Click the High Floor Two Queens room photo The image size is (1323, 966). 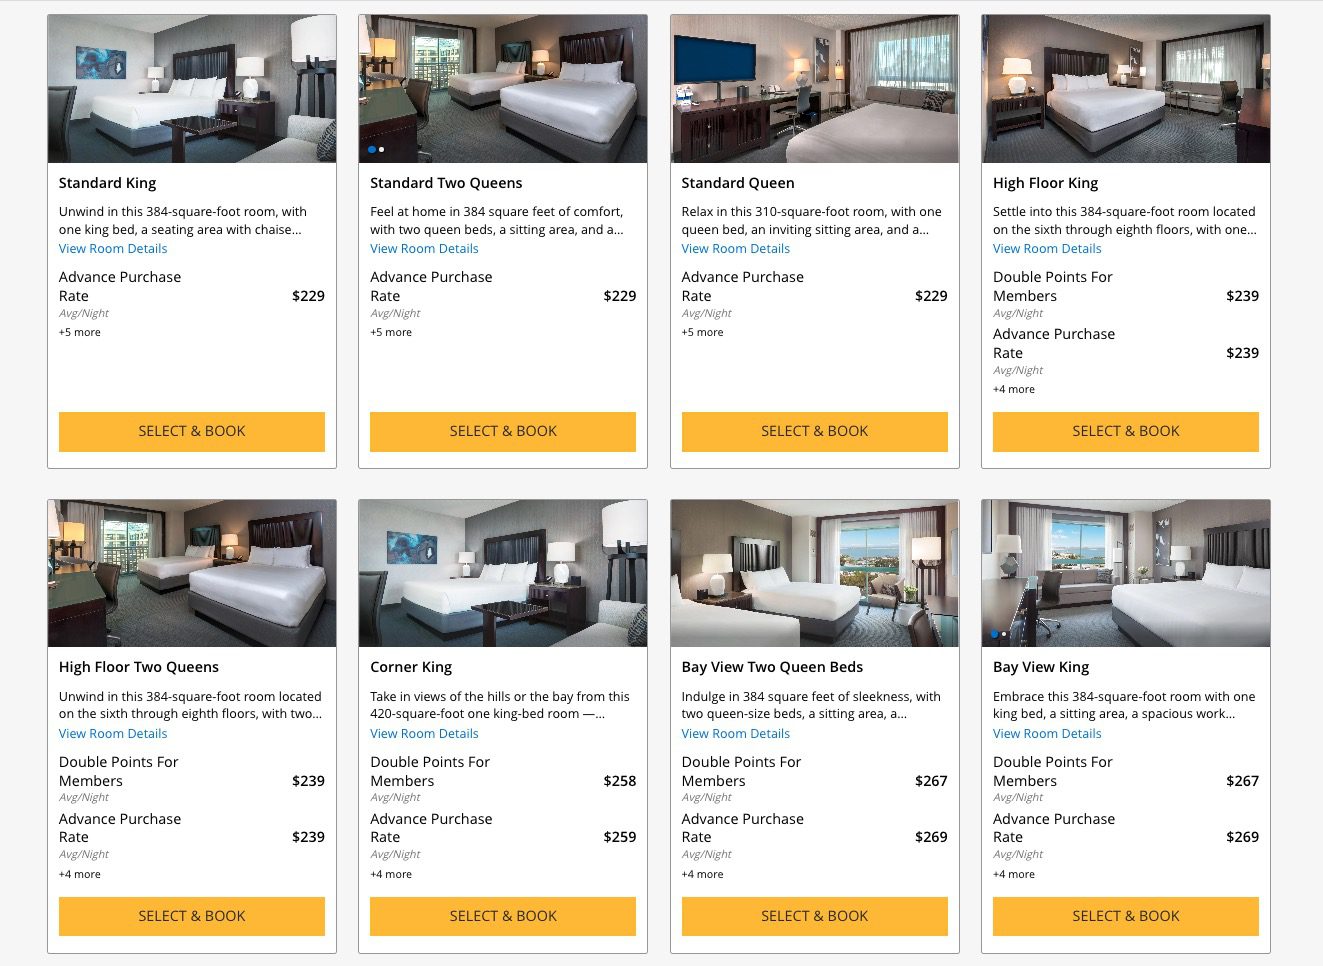pos(191,572)
